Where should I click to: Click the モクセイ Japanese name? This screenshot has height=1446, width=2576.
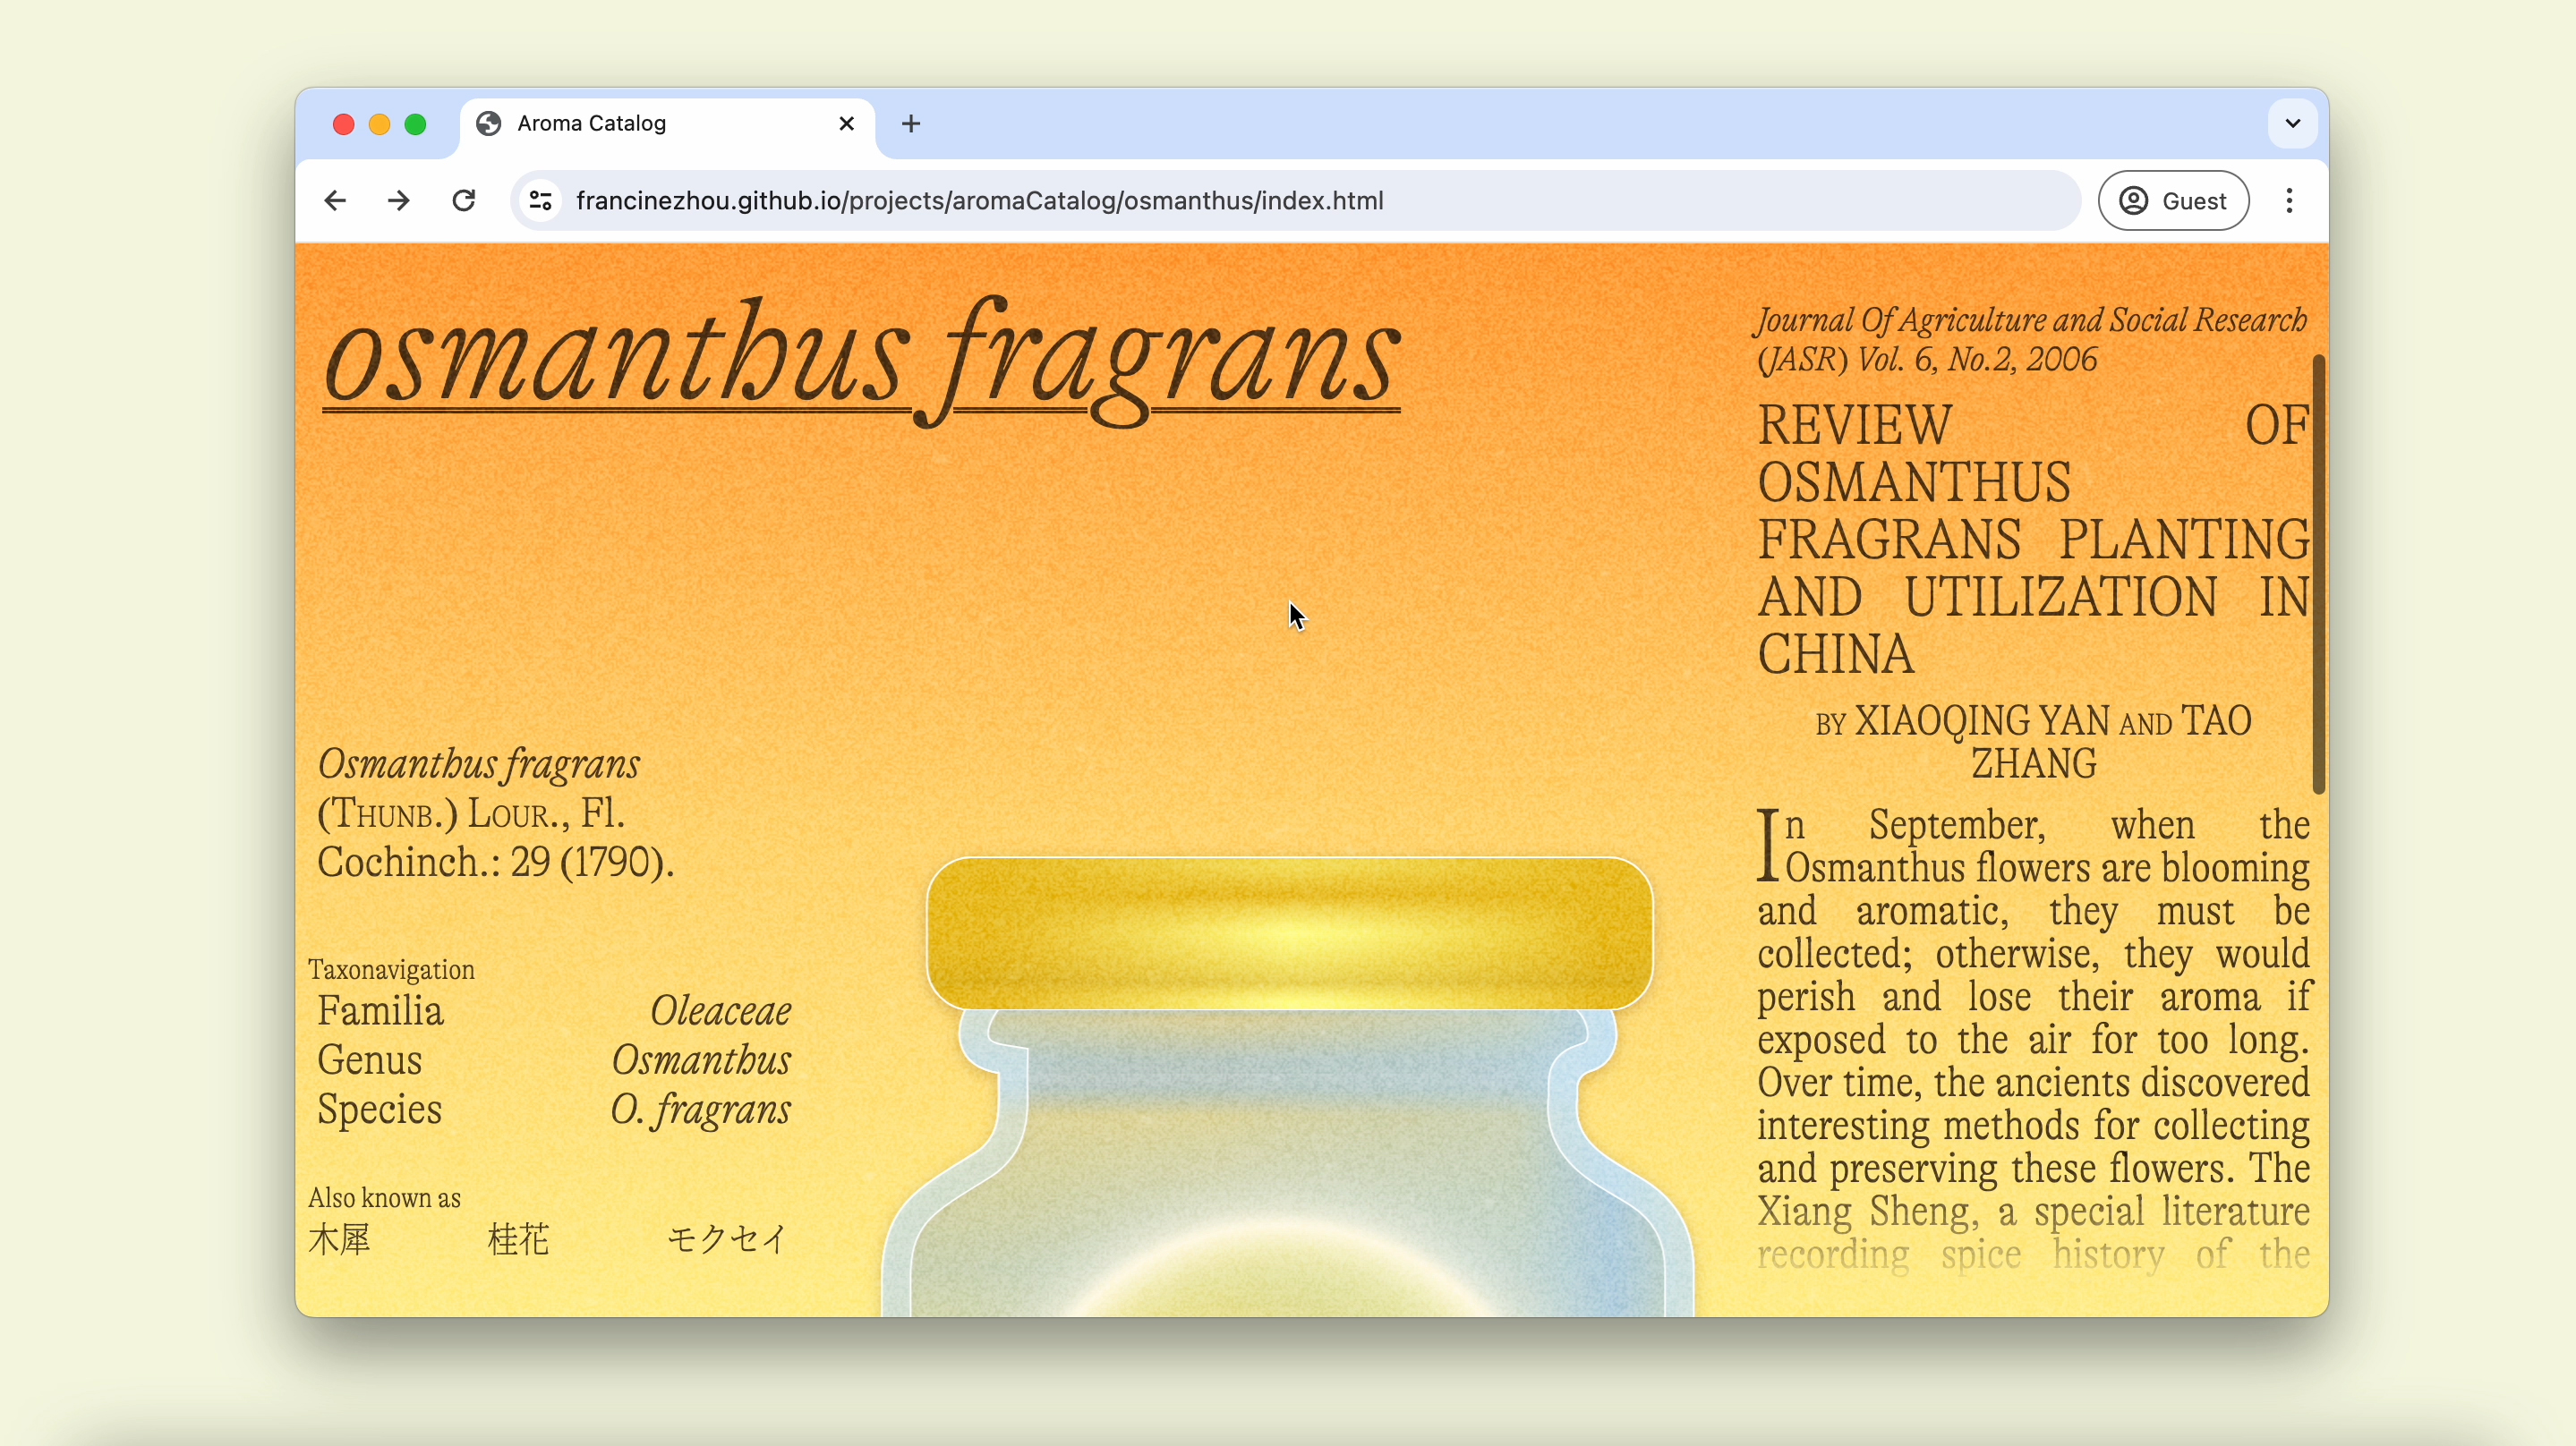point(727,1240)
